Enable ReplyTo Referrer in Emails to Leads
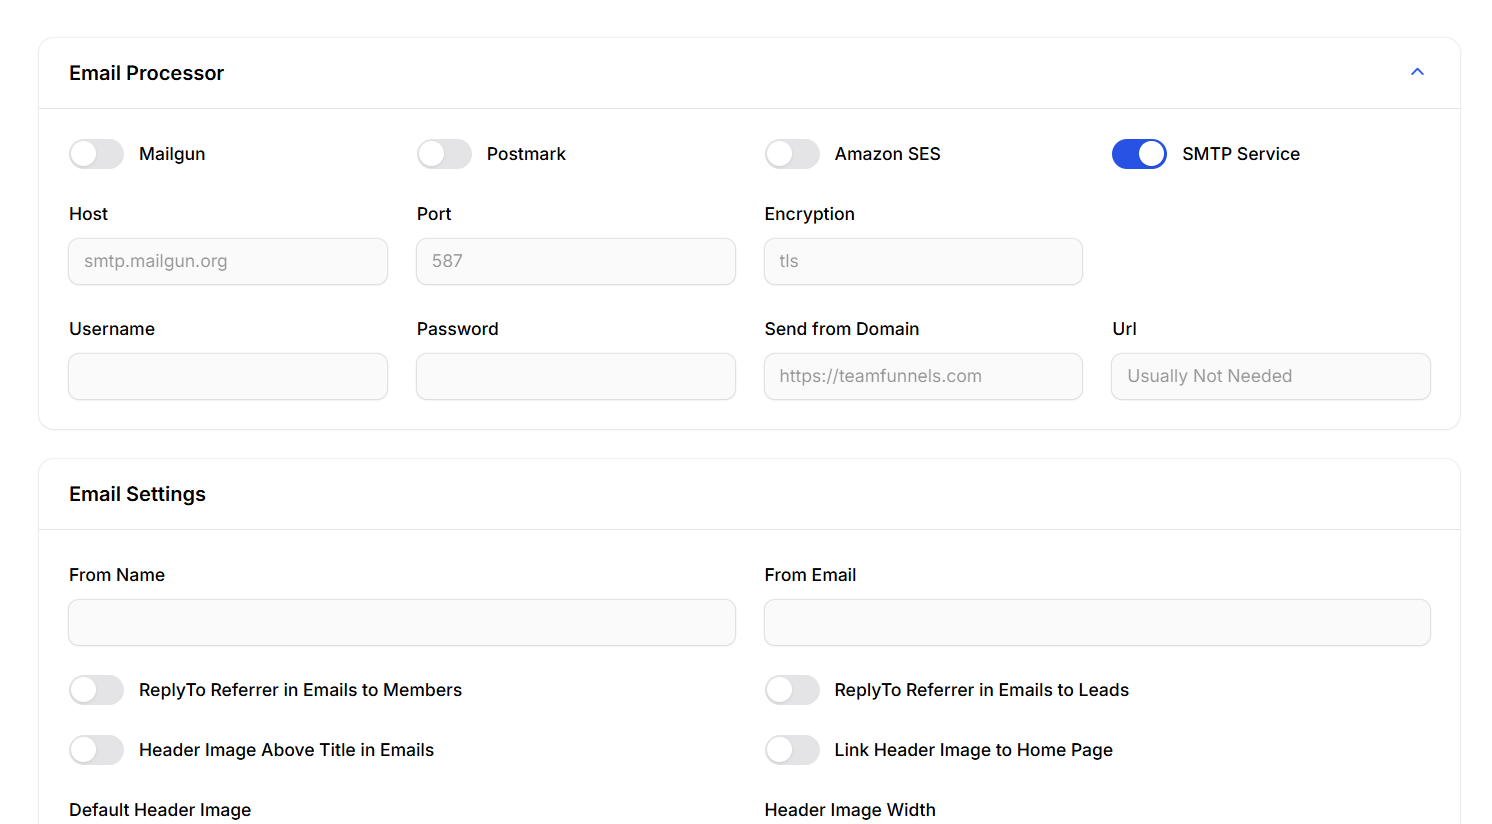 point(792,690)
